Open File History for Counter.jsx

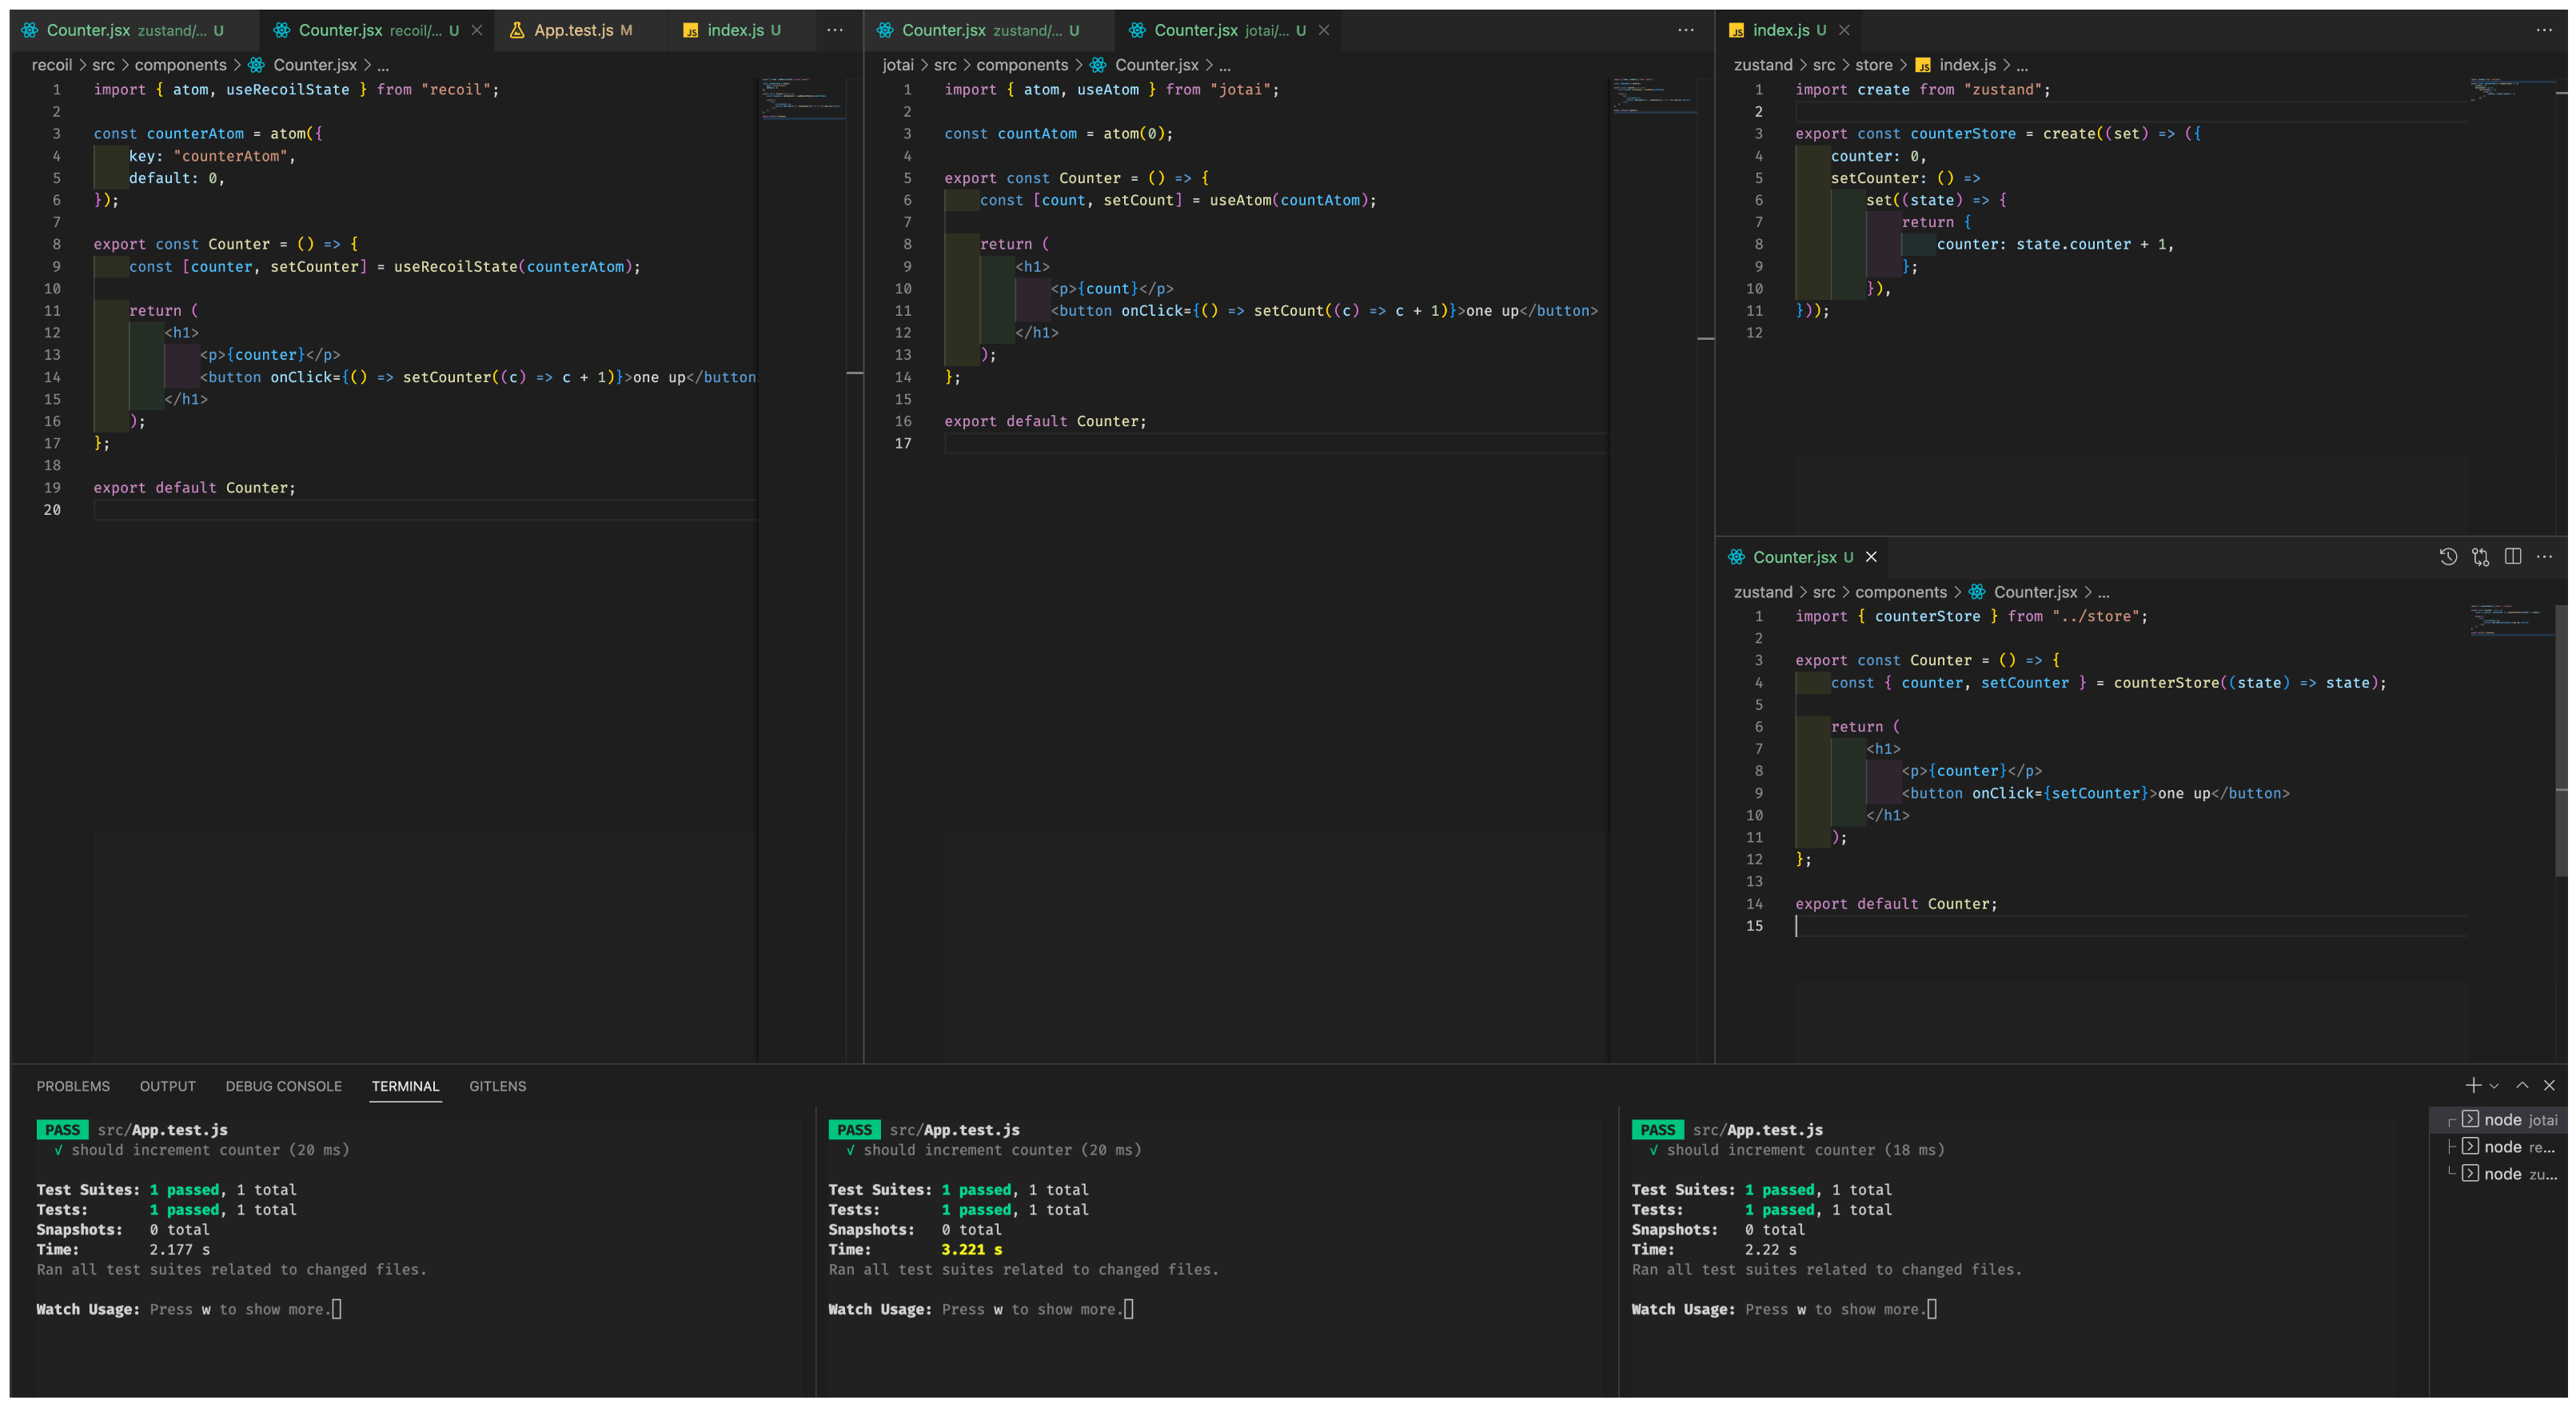click(x=2447, y=557)
